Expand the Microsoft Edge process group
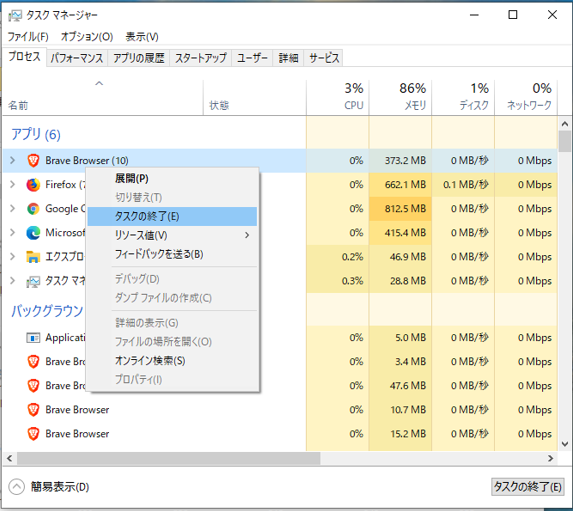The image size is (573, 511). pyautogui.click(x=12, y=232)
